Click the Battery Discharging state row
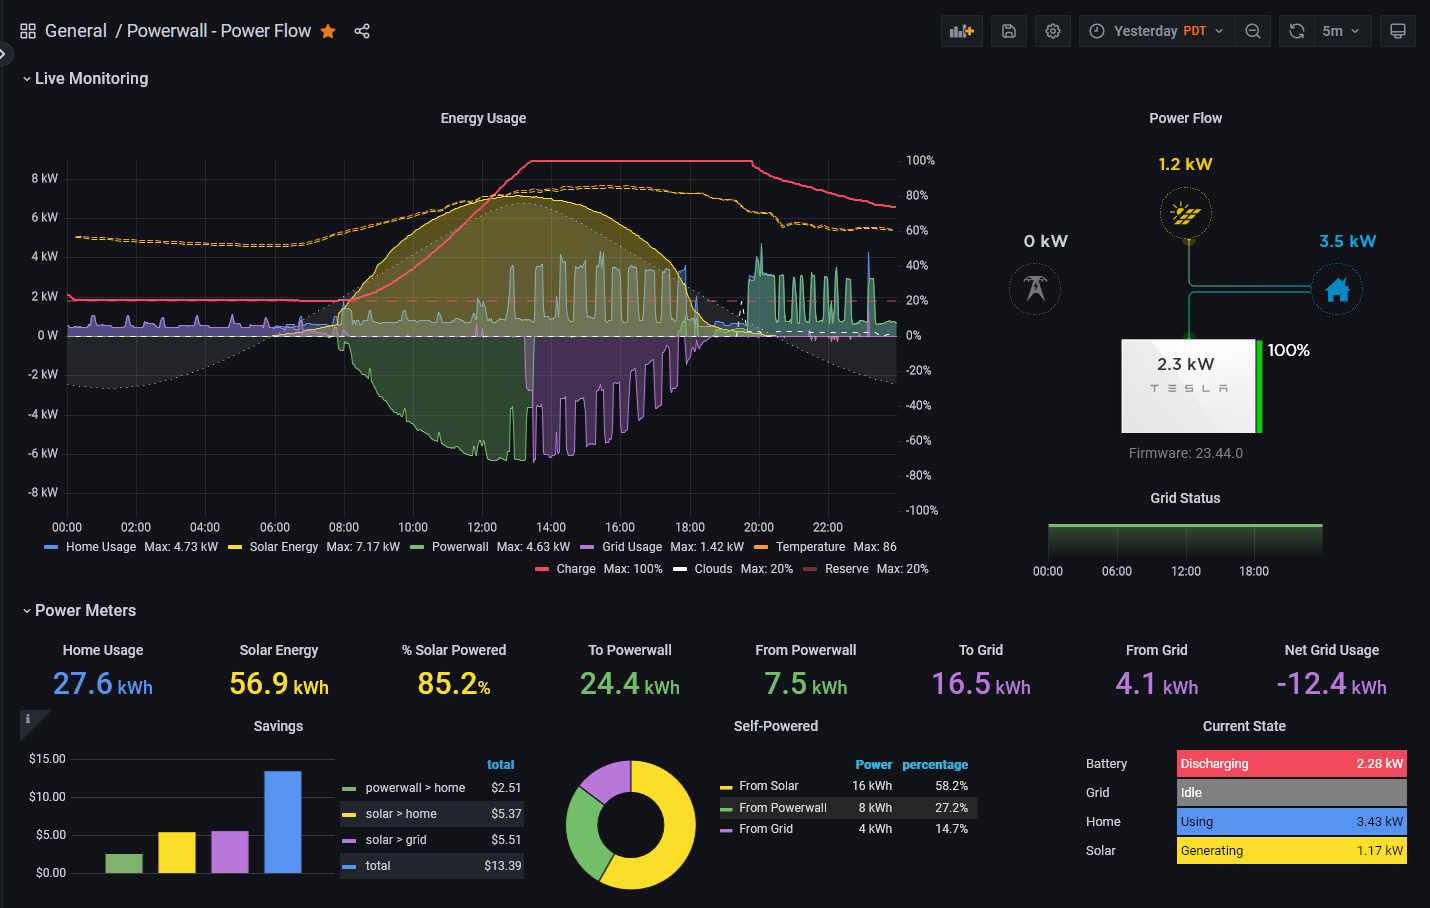The height and width of the screenshot is (908, 1430). pyautogui.click(x=1292, y=764)
